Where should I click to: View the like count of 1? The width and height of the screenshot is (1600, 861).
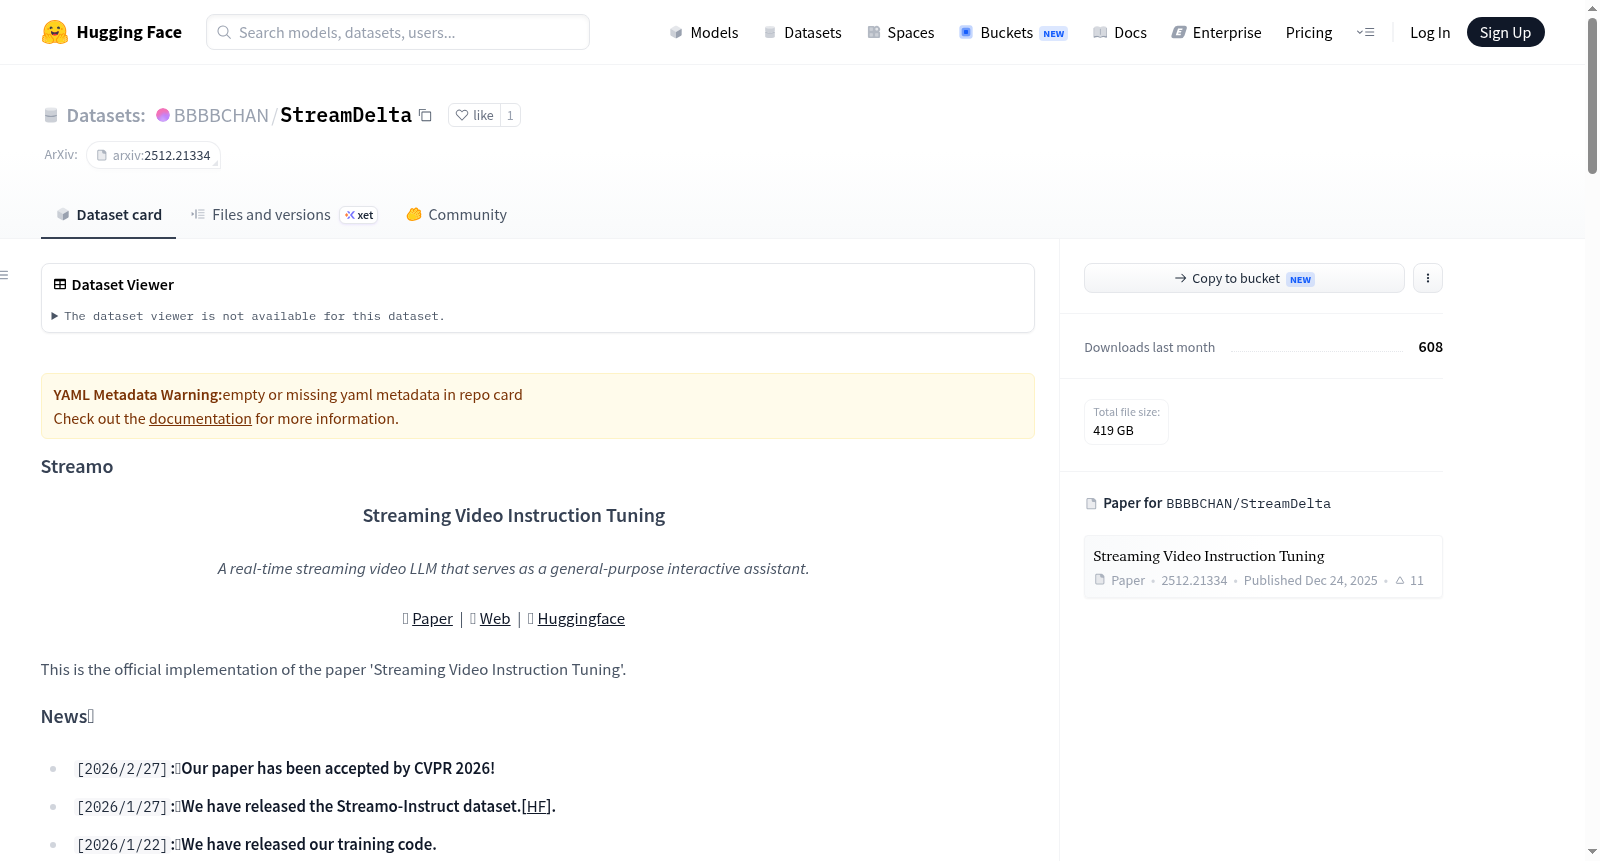510,115
